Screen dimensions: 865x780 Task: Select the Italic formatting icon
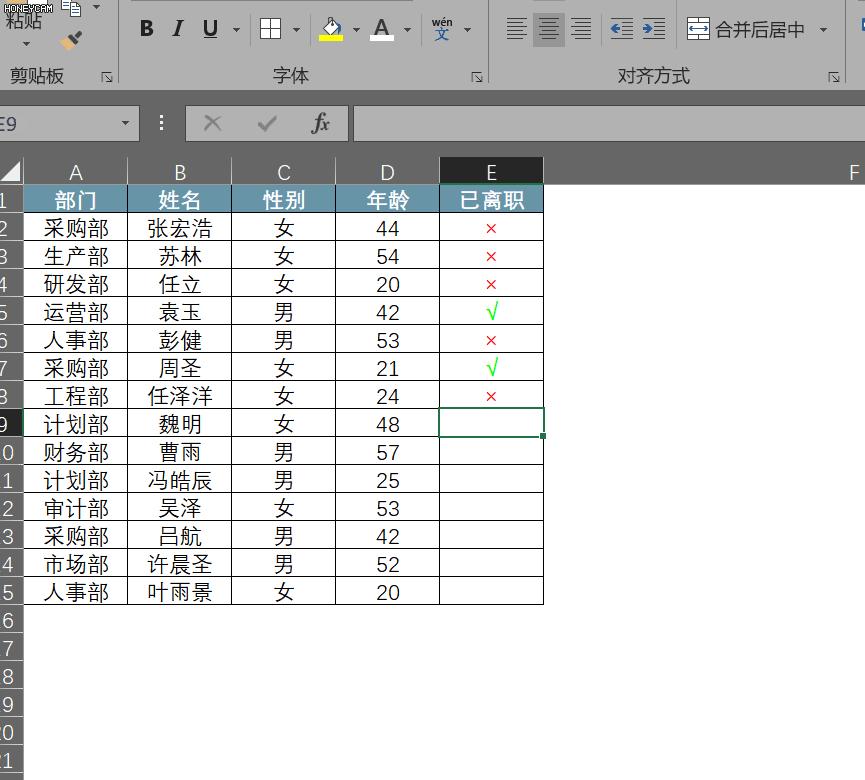177,29
